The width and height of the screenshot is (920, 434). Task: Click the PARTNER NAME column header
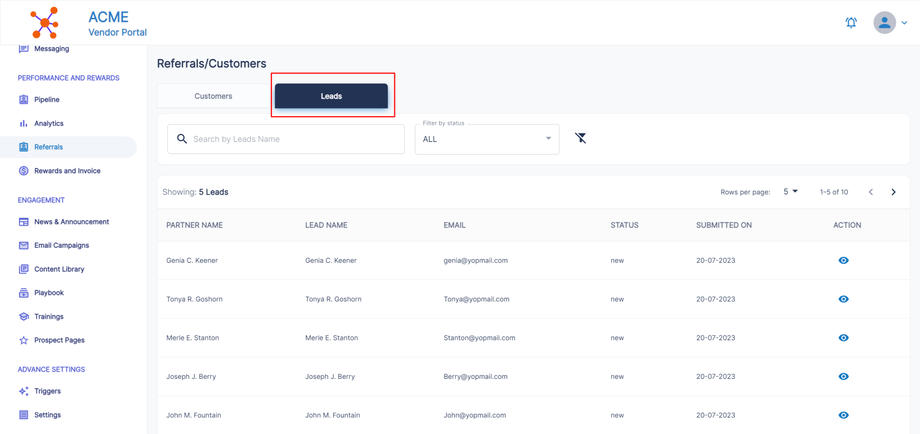195,225
